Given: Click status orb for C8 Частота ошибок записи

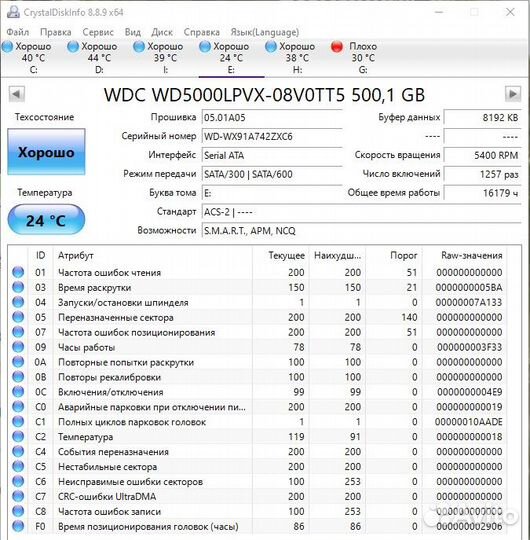Looking at the screenshot, I should coord(18,511).
